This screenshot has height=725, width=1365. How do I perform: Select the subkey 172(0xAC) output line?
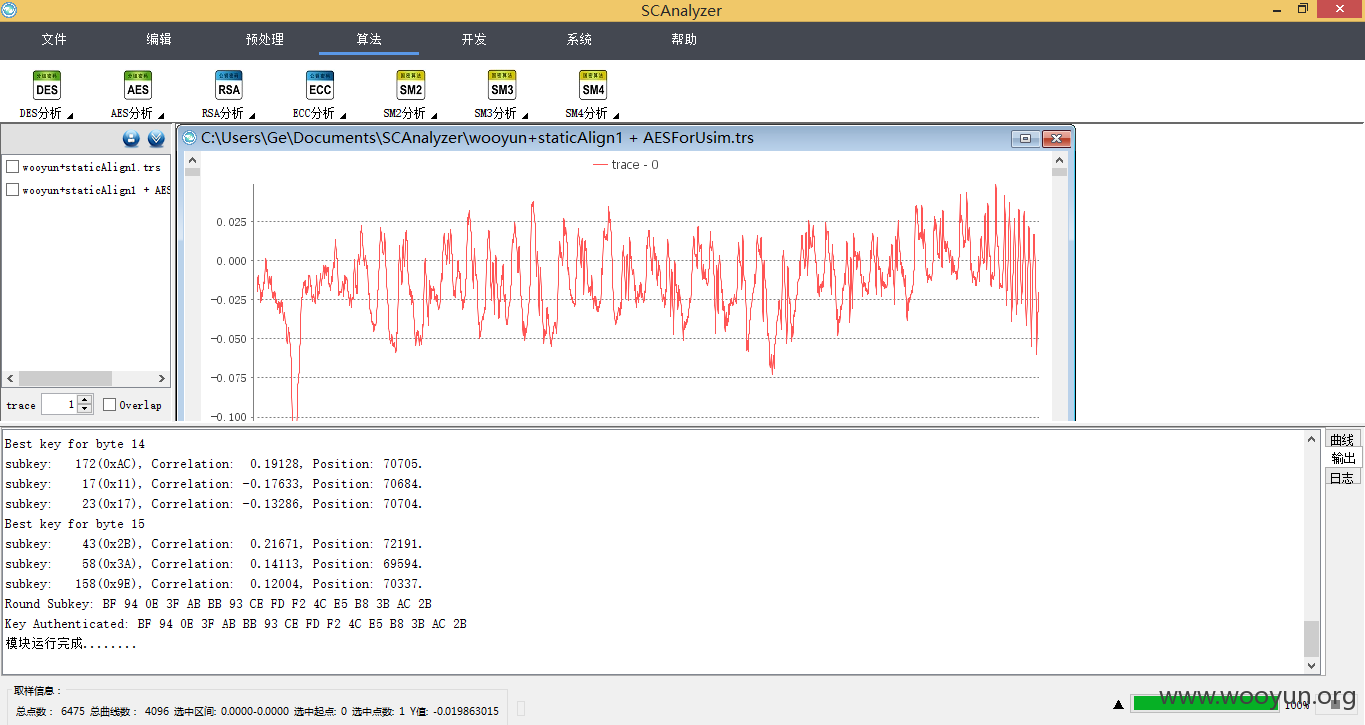214,464
